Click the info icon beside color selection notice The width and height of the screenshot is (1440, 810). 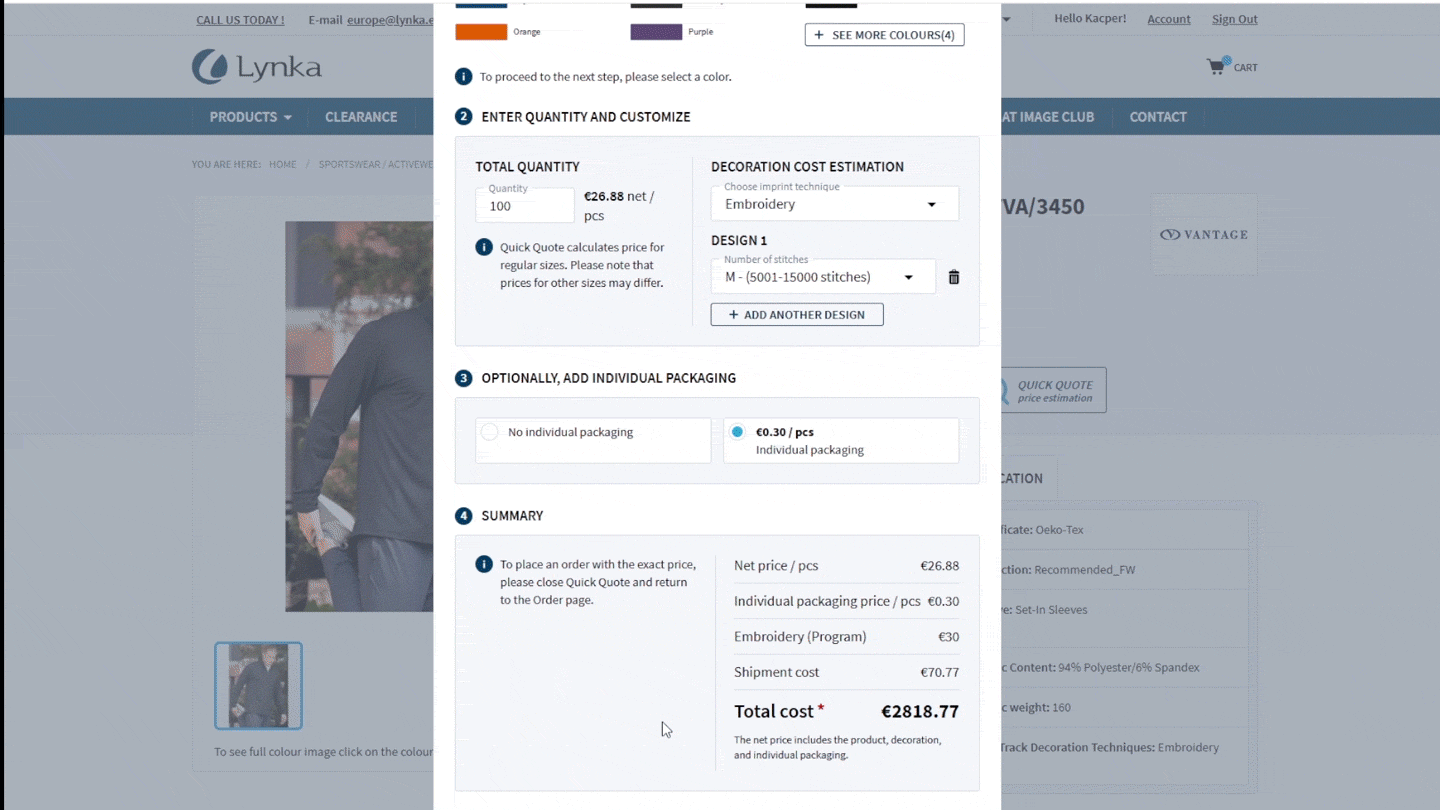click(464, 77)
